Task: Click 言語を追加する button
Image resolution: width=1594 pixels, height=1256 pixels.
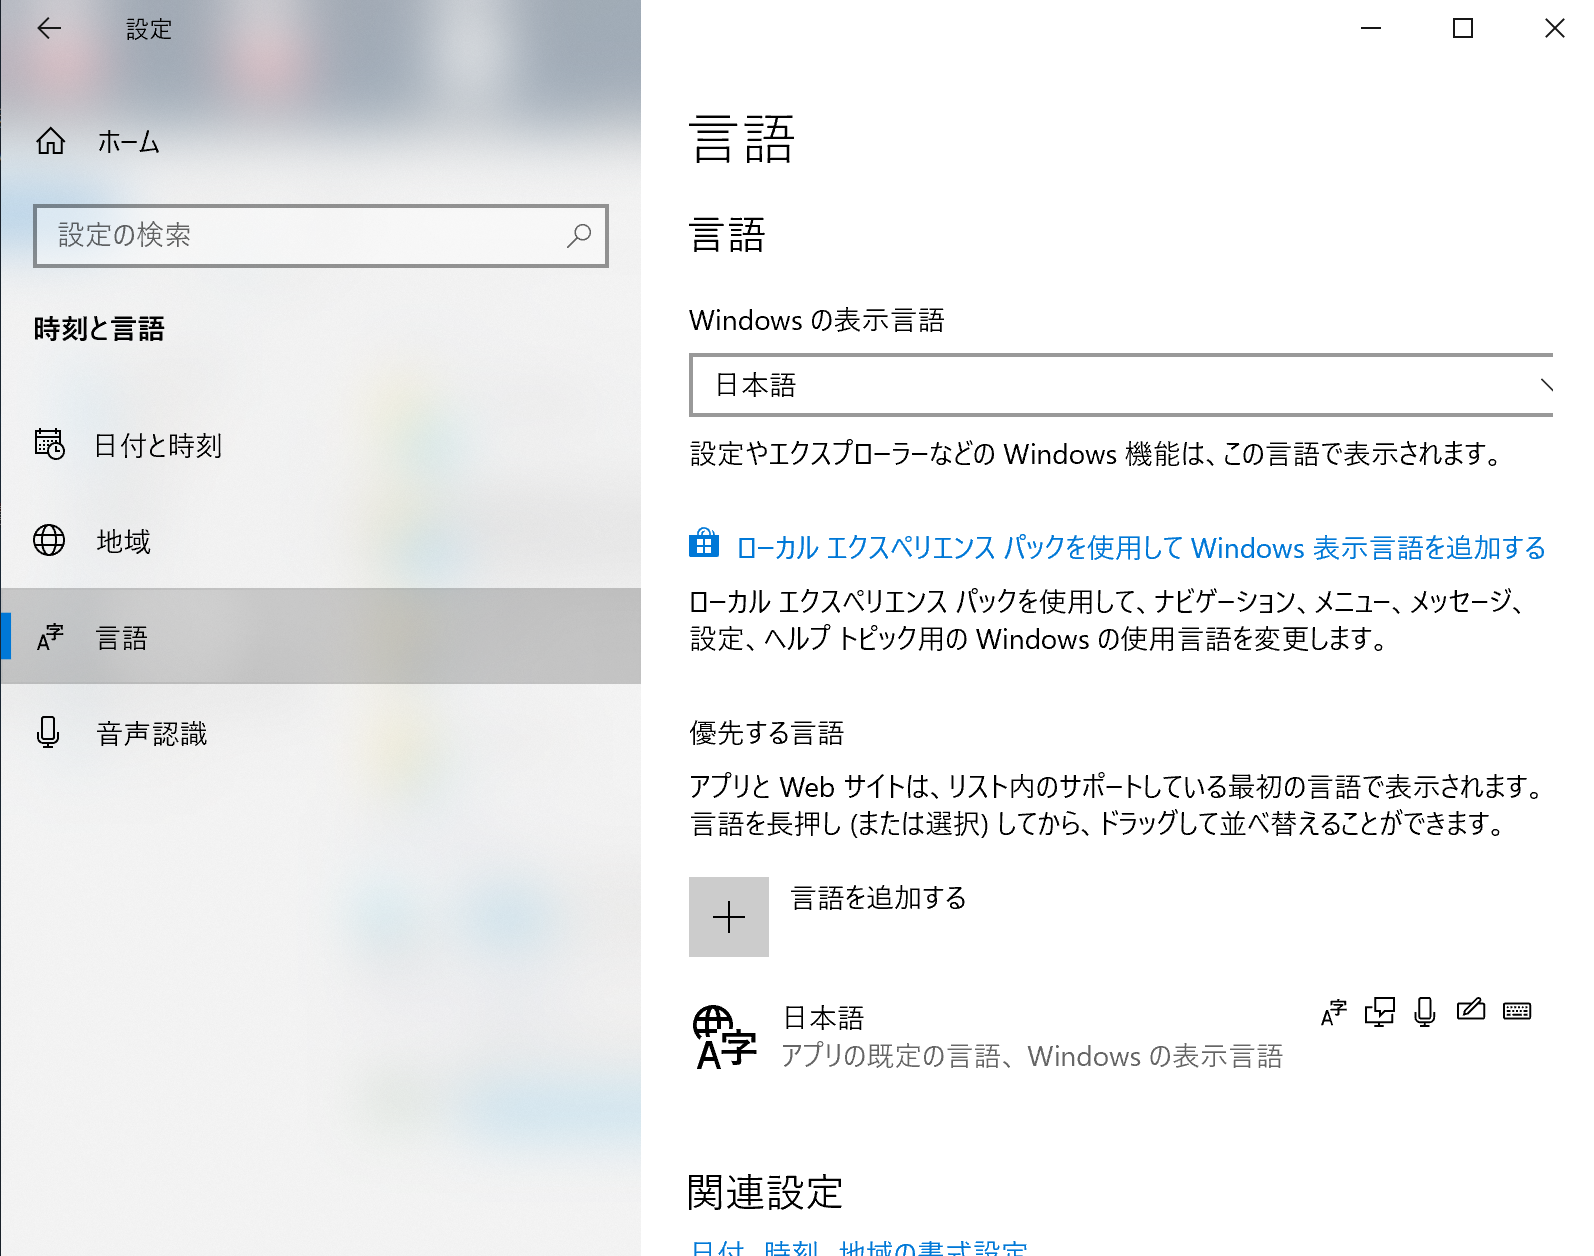Action: [x=828, y=917]
